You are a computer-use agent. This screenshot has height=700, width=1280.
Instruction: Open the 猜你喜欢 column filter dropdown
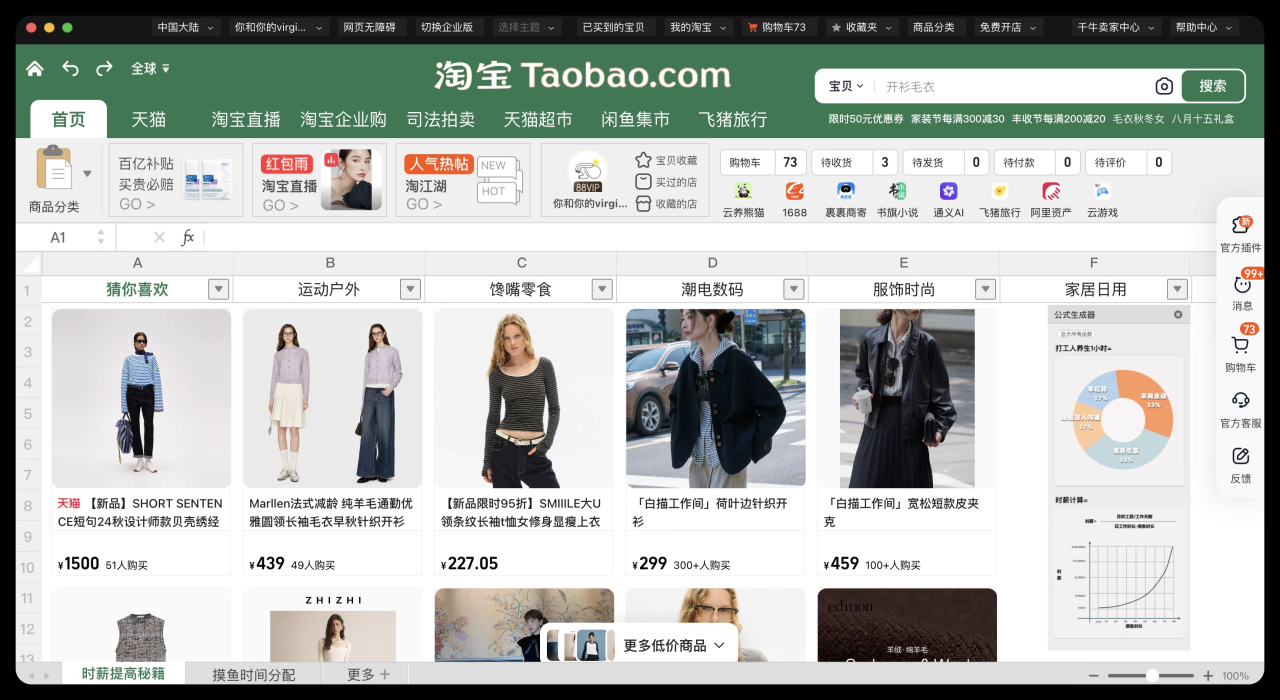(219, 289)
